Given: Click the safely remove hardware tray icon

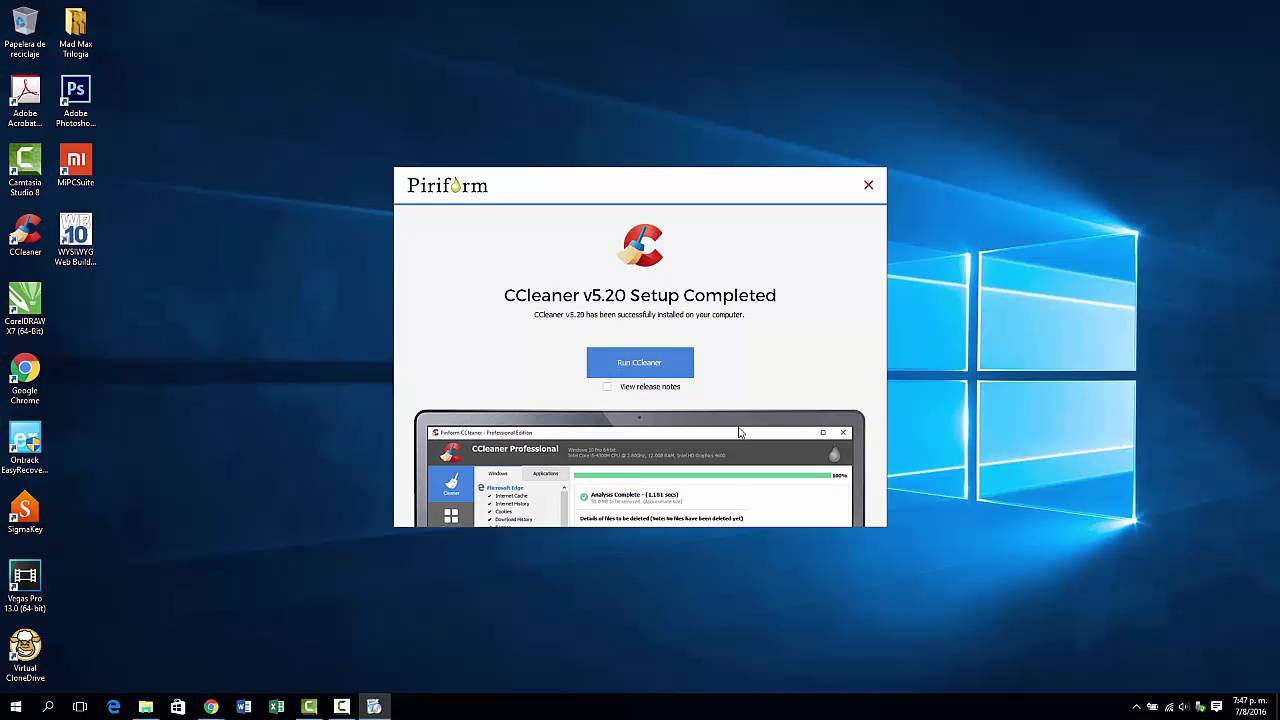Looking at the screenshot, I should point(1200,707).
